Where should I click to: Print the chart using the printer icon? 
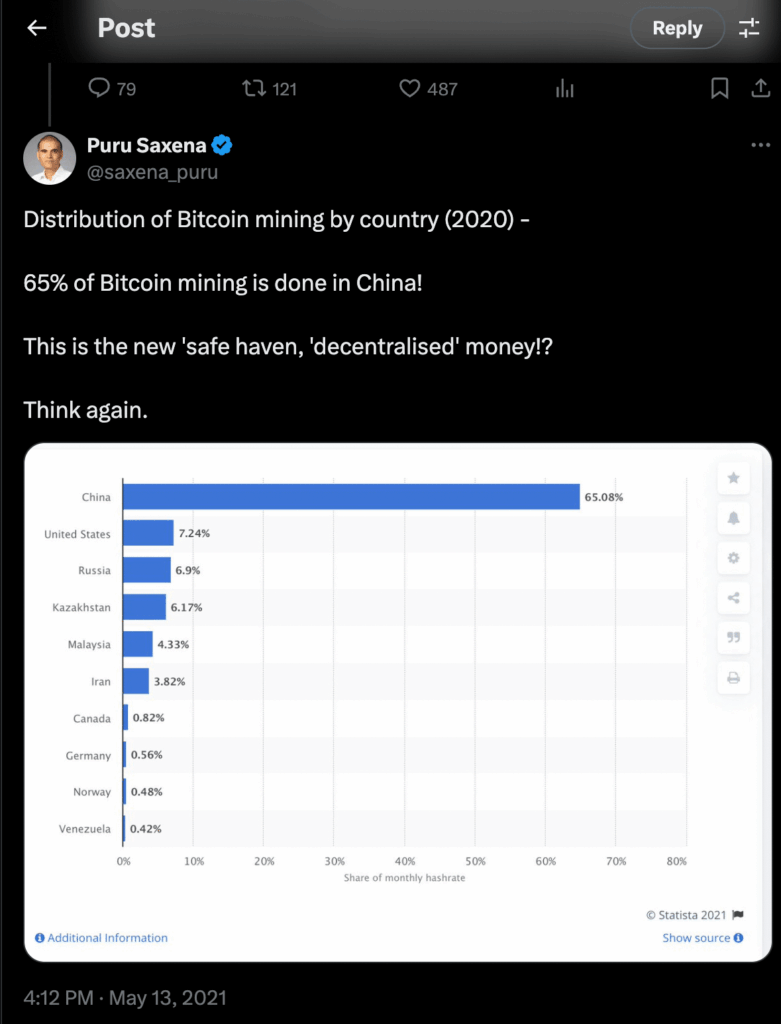pos(733,678)
